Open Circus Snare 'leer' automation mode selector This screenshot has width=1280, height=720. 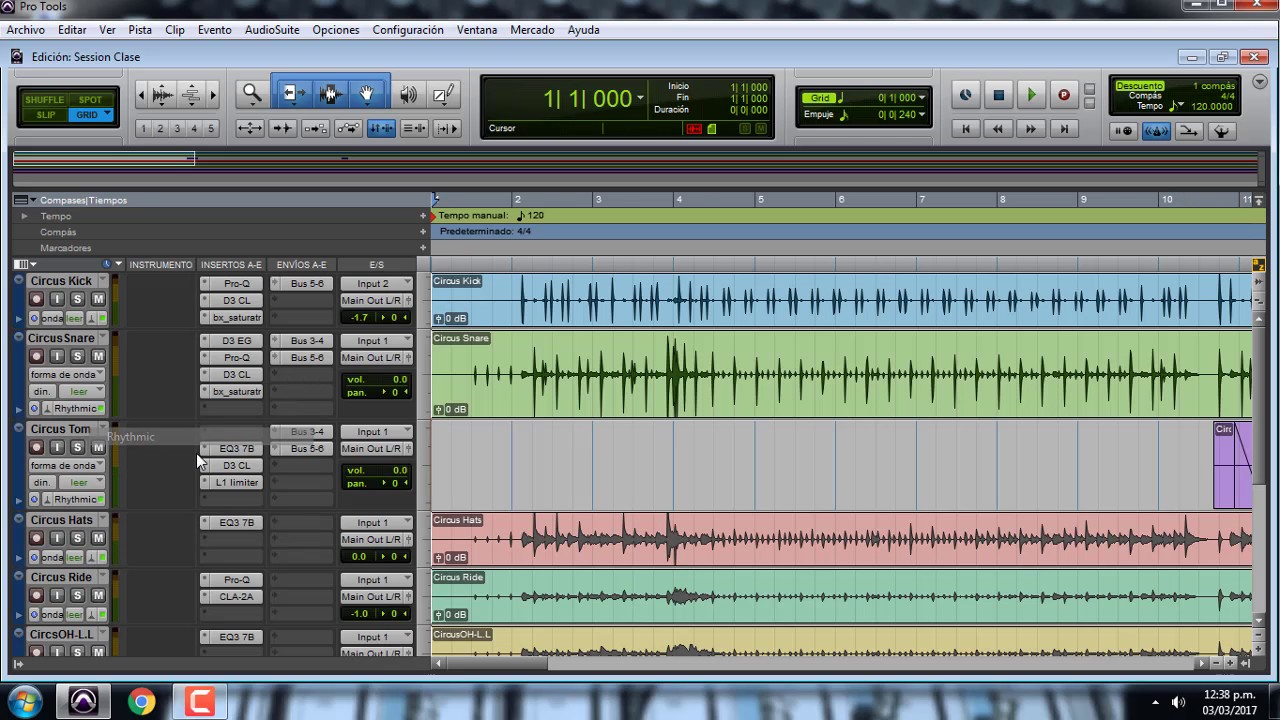pyautogui.click(x=82, y=391)
